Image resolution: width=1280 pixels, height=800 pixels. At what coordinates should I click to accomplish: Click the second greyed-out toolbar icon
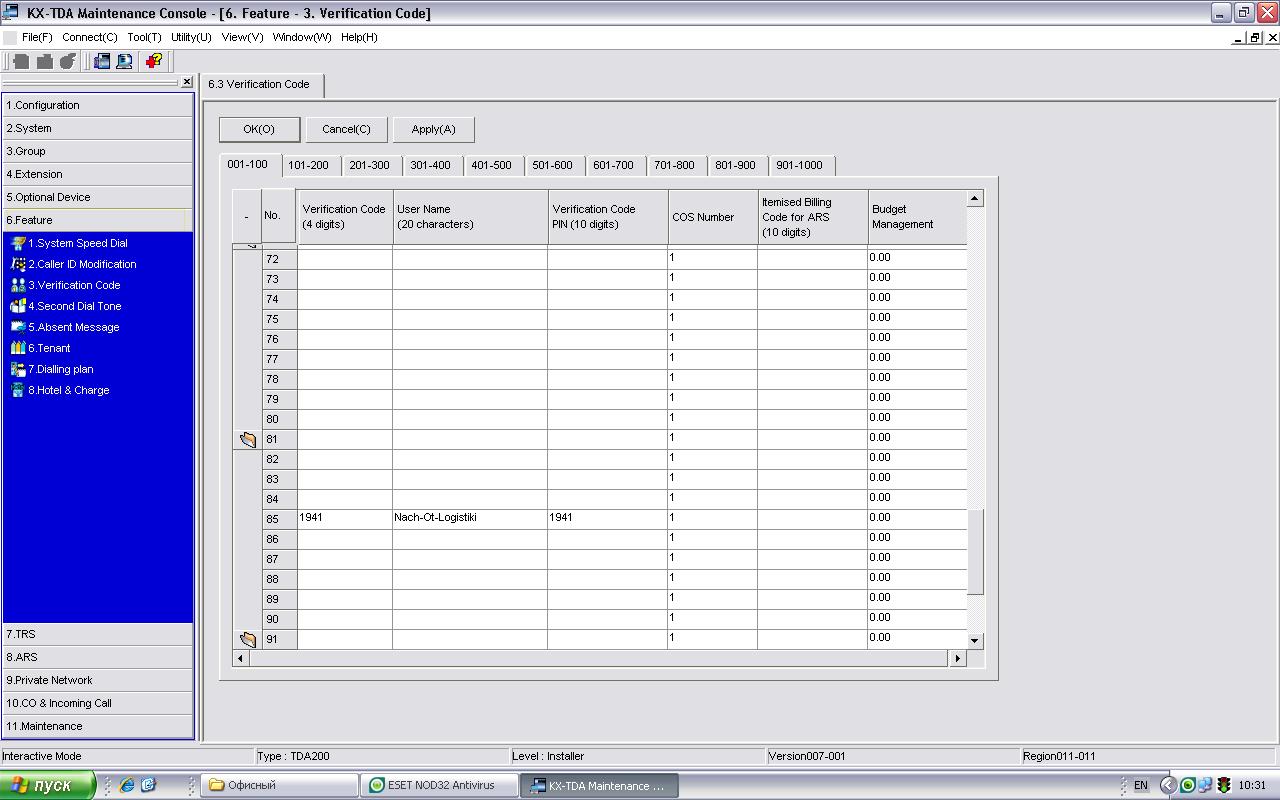coord(45,61)
